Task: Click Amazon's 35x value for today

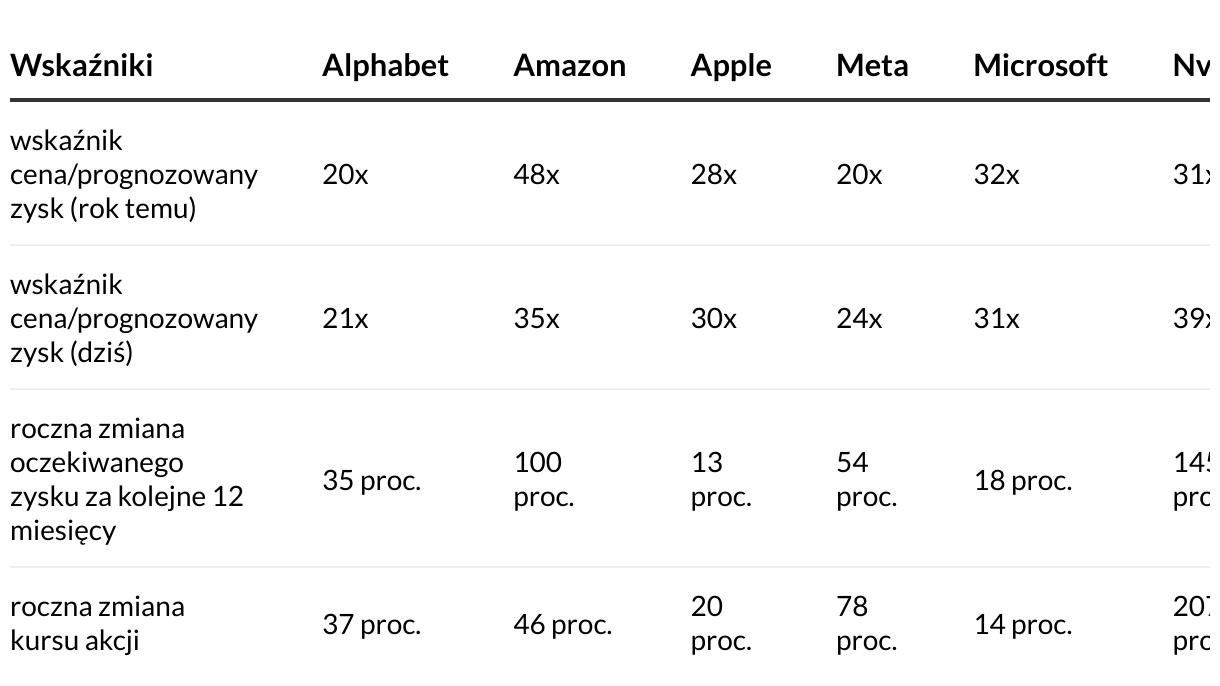Action: (x=537, y=319)
